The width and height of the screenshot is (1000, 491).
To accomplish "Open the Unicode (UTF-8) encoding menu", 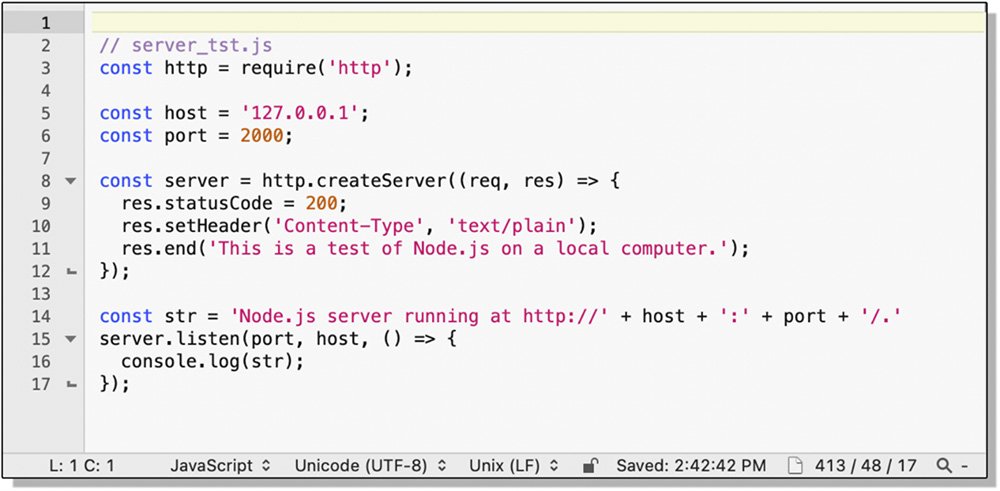I will [367, 465].
